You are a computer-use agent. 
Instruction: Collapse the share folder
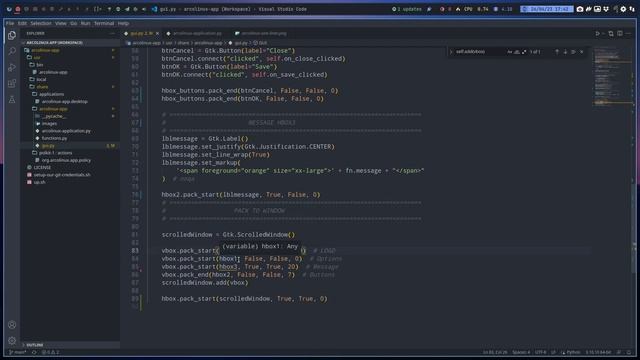[x=42, y=87]
